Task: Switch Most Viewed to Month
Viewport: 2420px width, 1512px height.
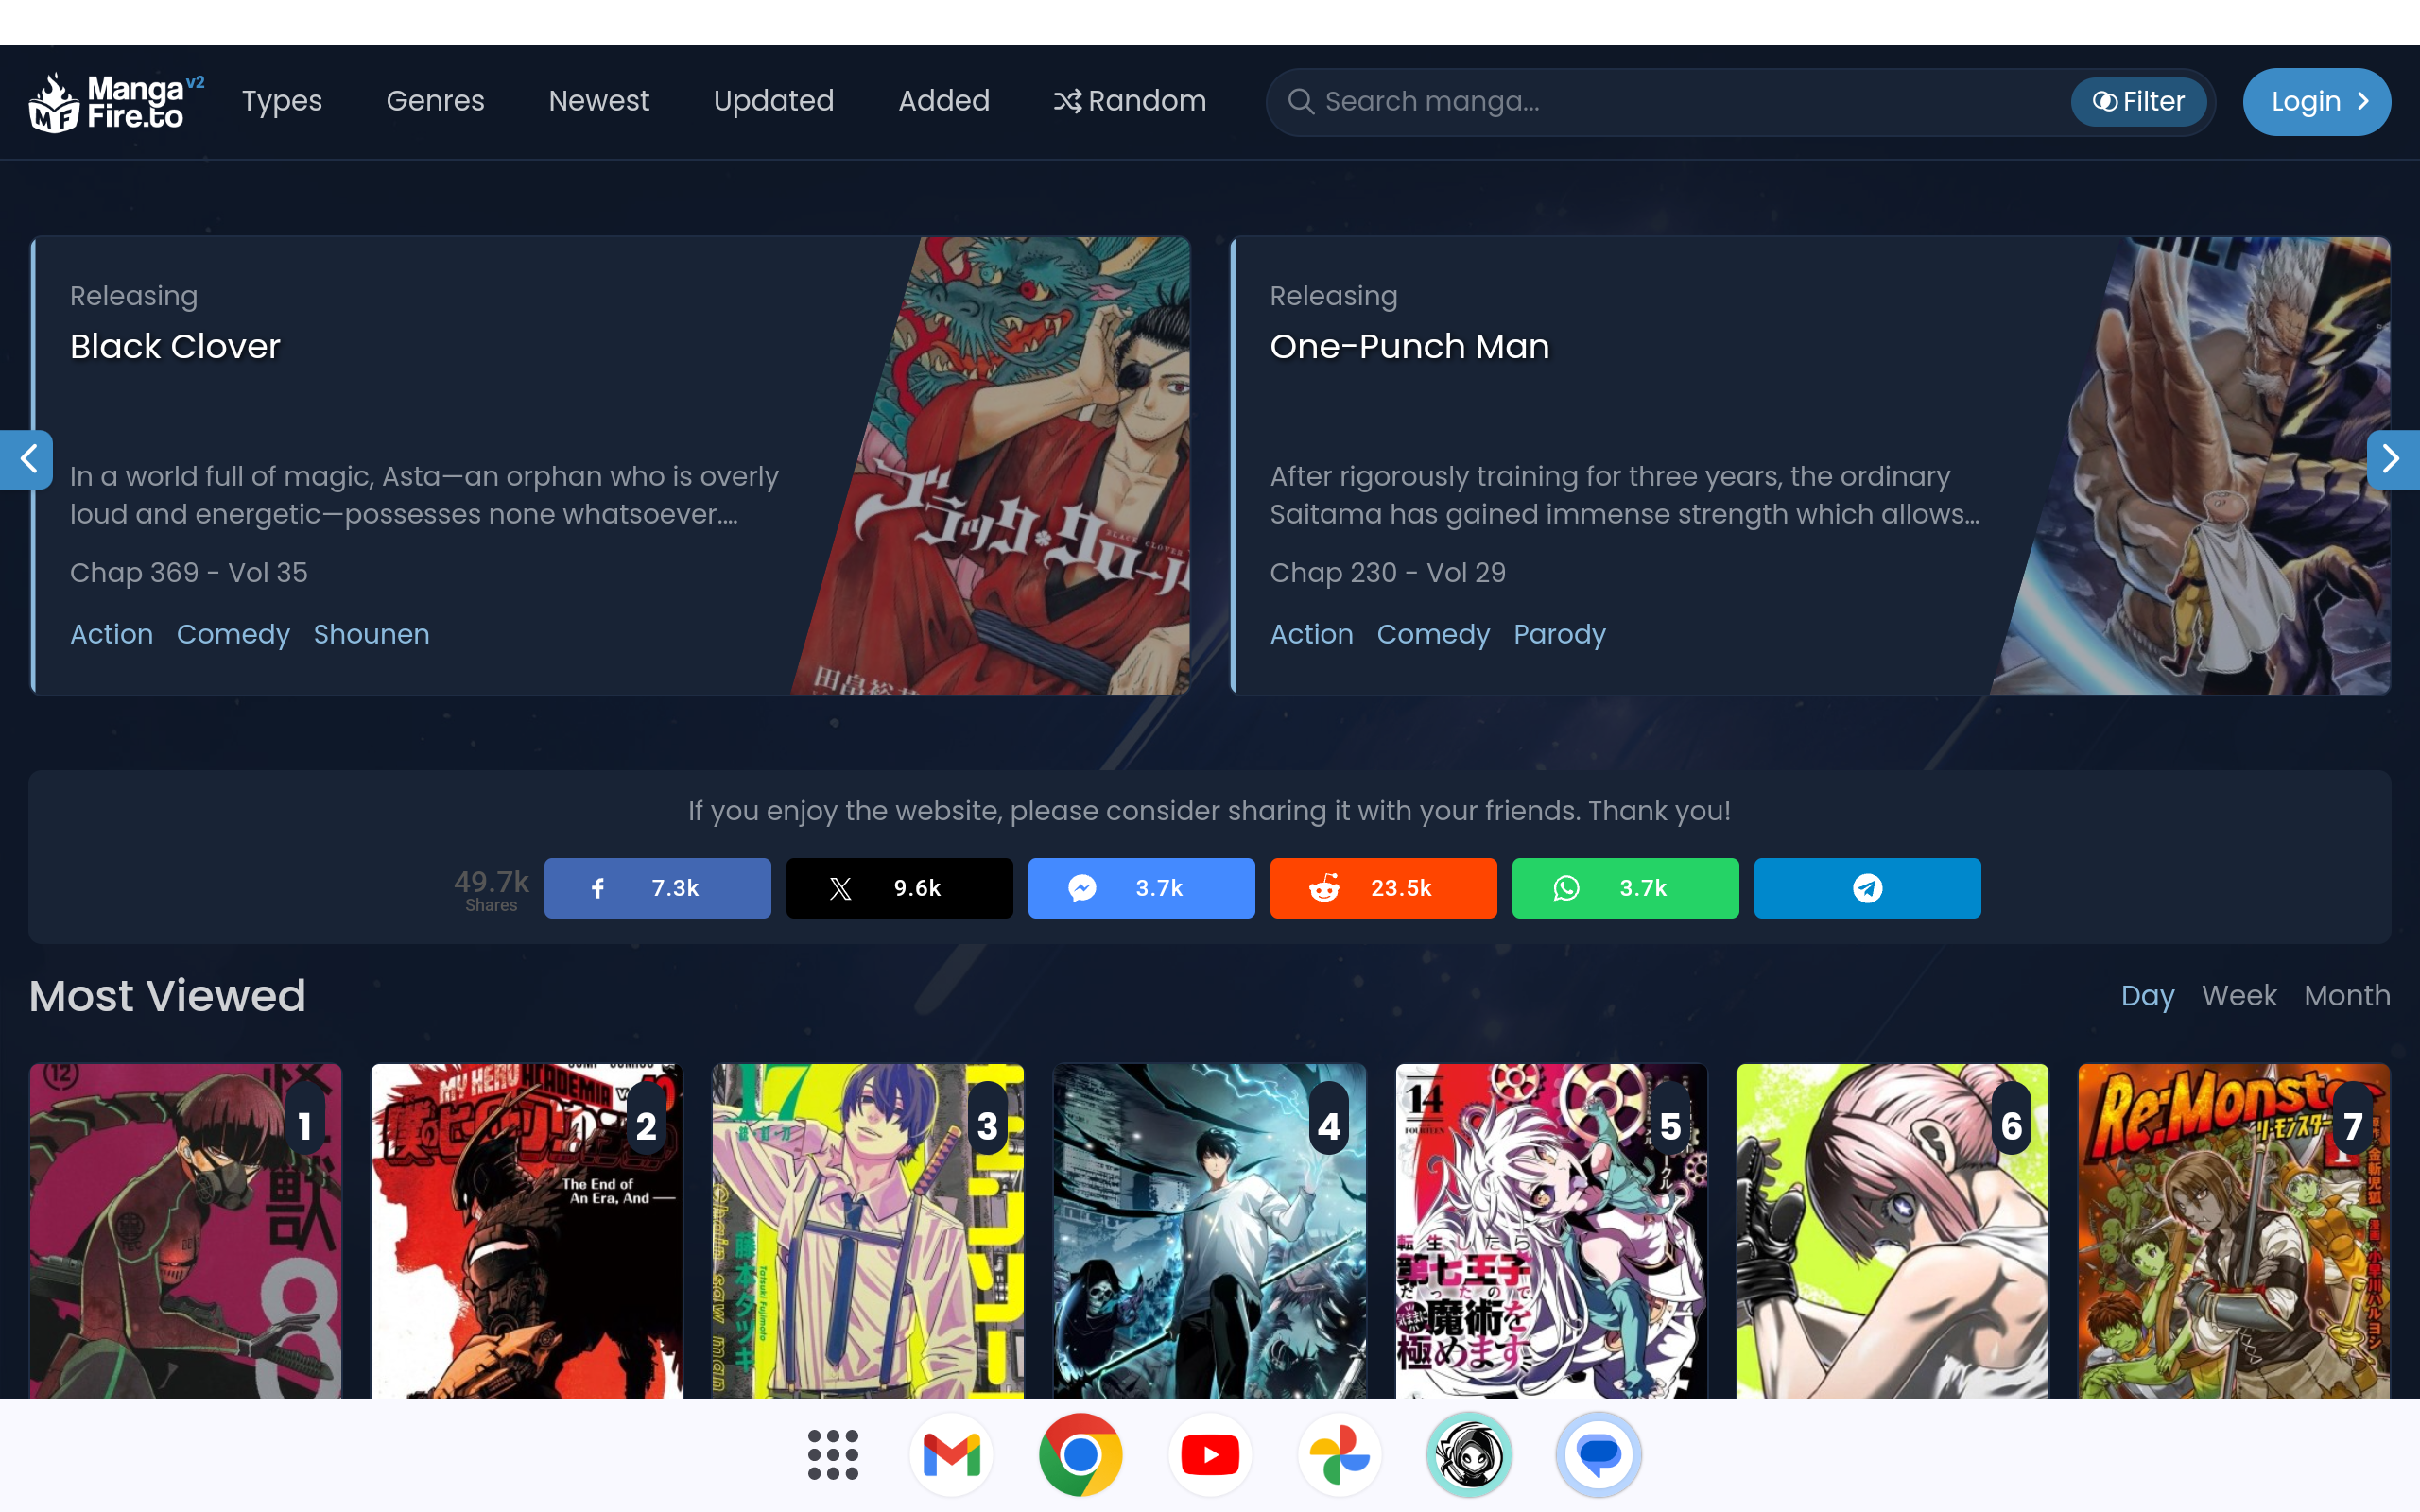Action: point(2346,996)
